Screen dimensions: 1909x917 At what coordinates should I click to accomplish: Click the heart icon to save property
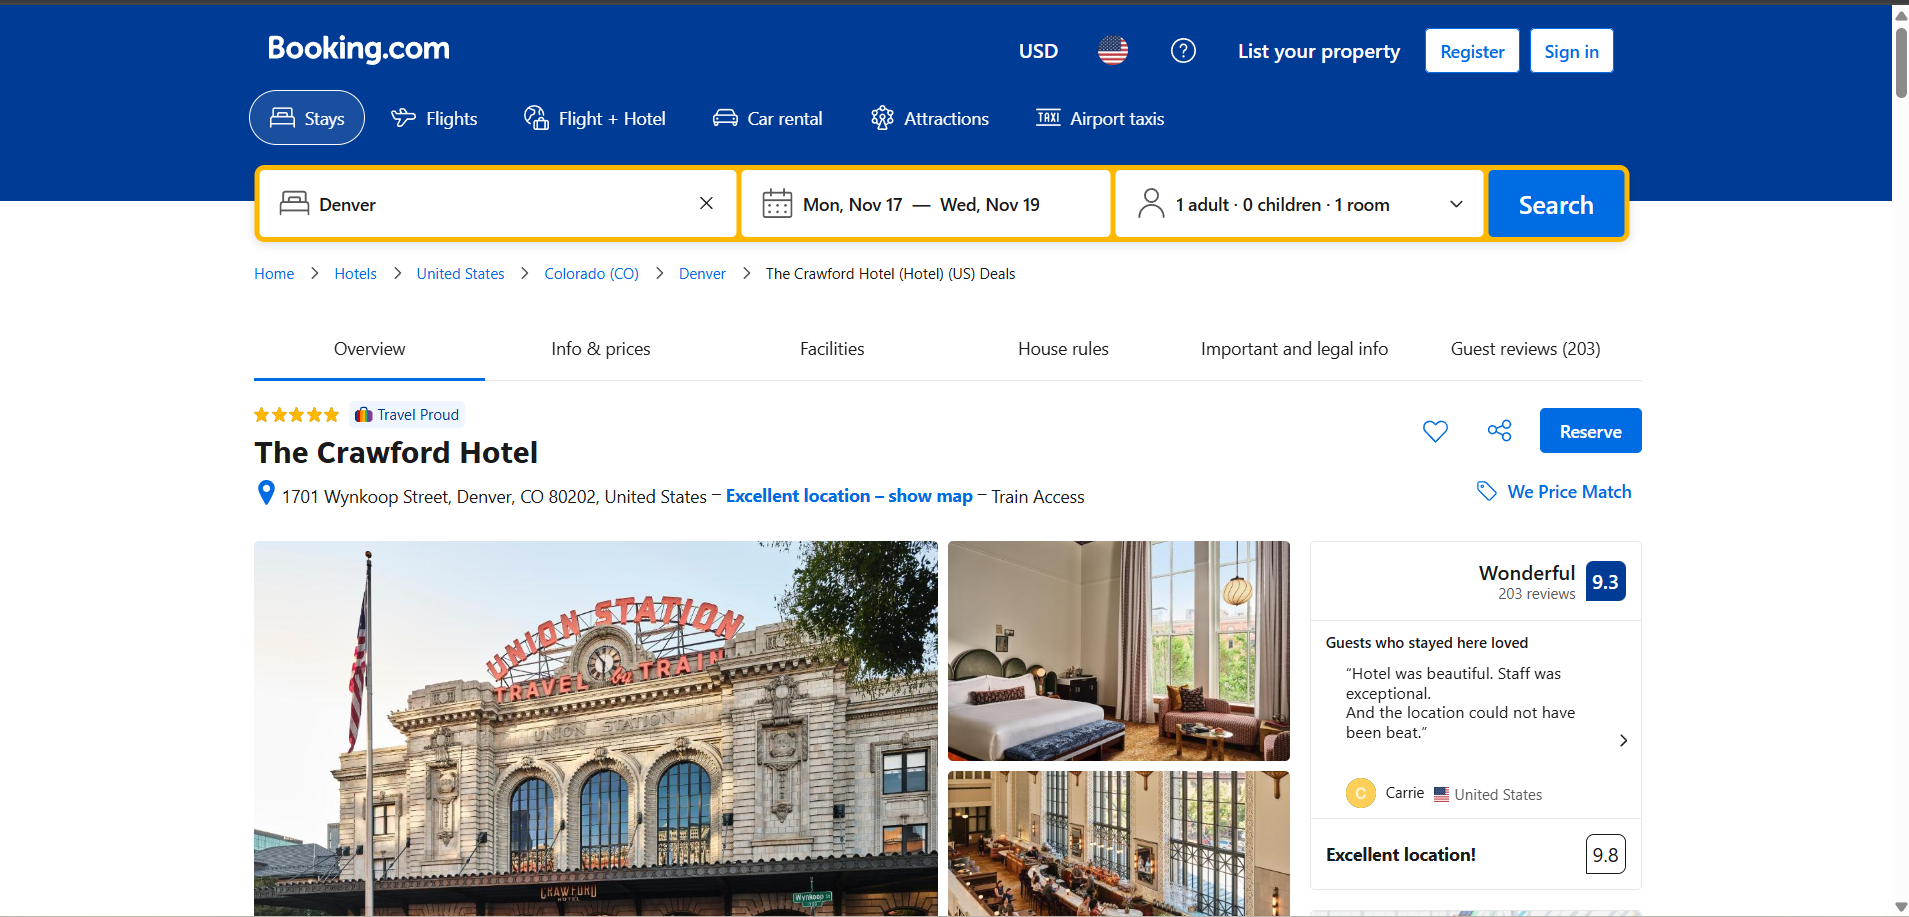tap(1435, 431)
